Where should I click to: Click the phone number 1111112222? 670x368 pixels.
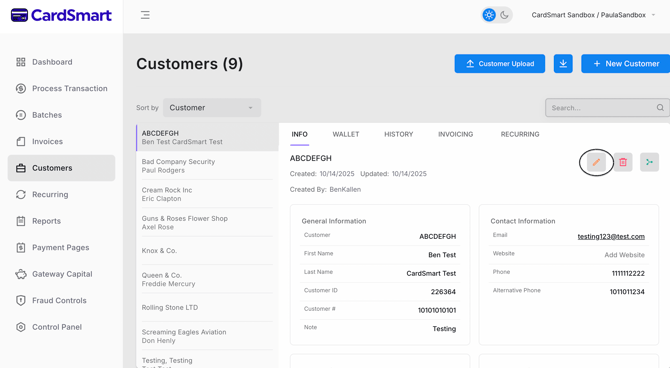pos(628,274)
